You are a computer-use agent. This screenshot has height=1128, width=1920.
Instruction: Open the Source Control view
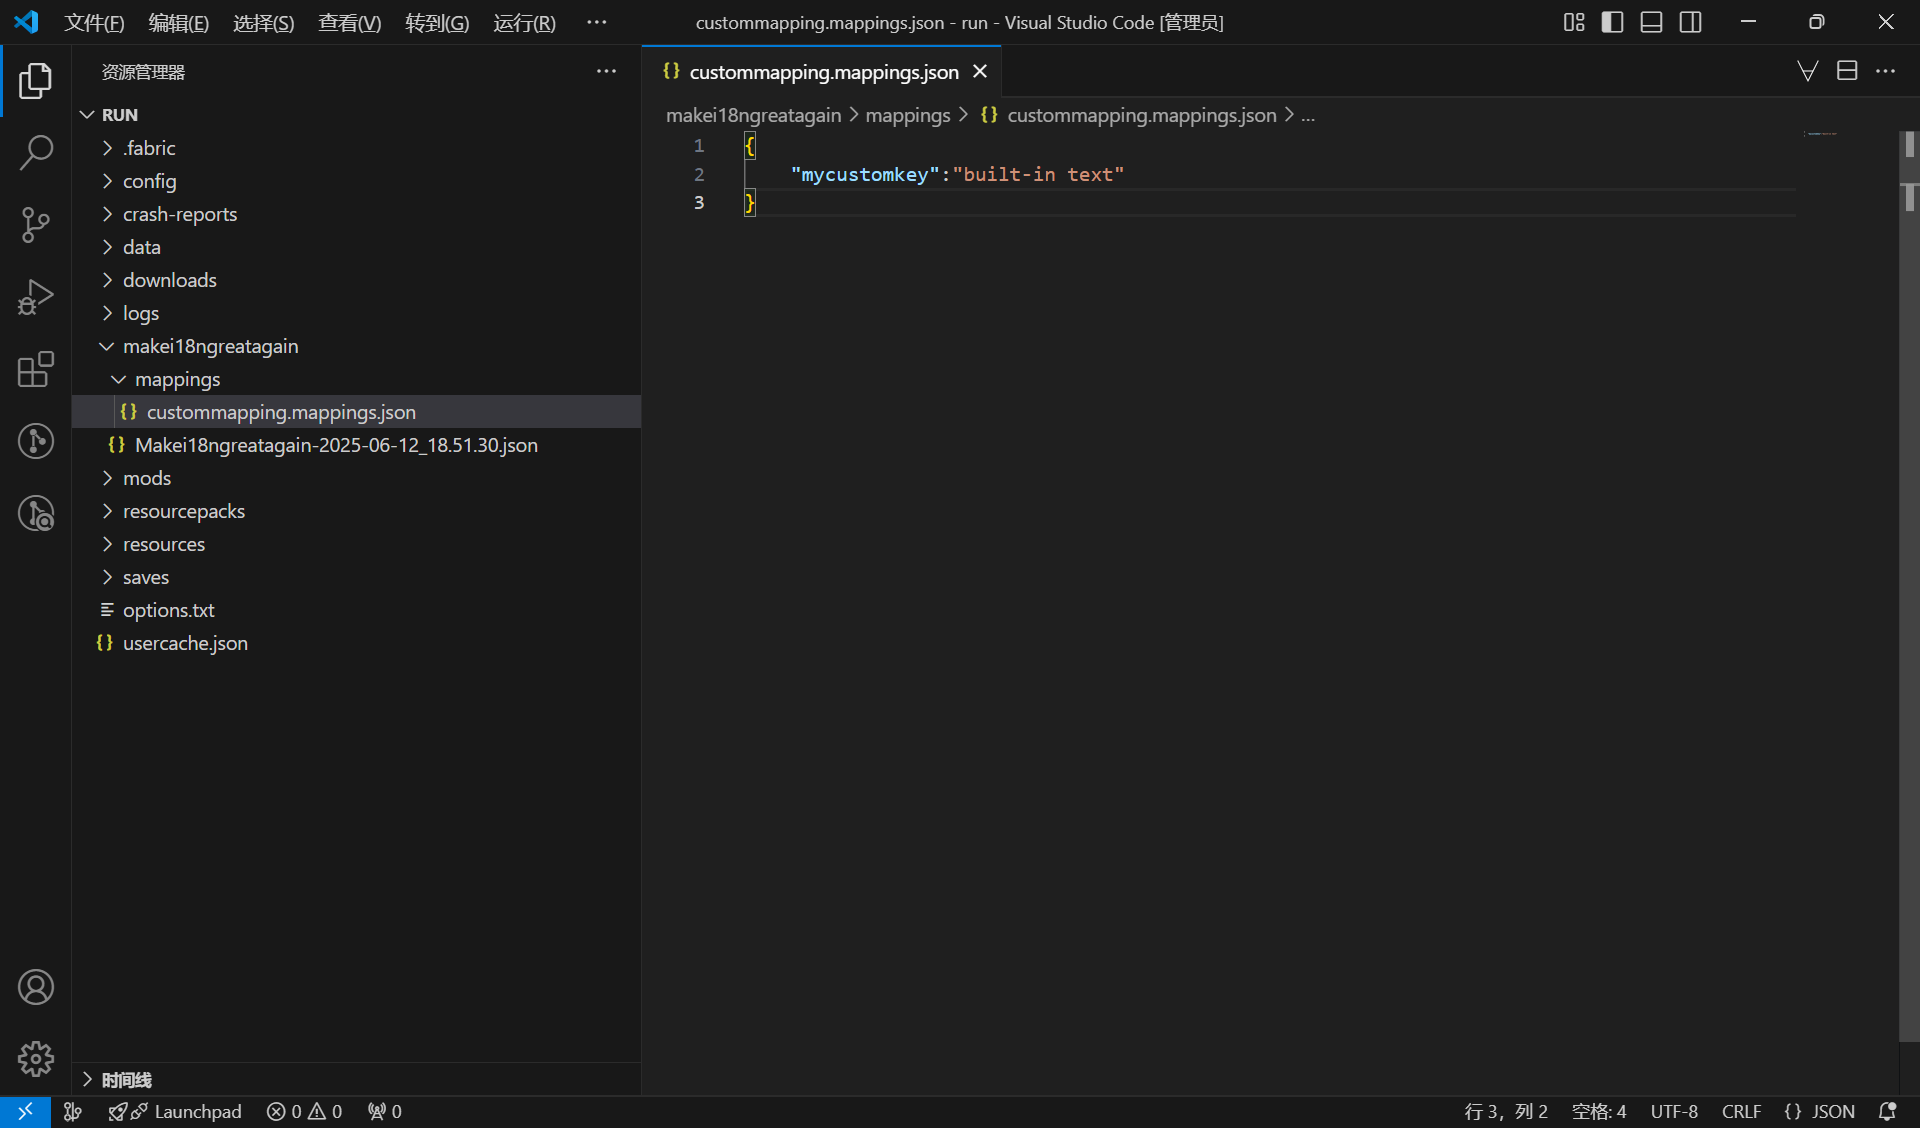[x=36, y=225]
